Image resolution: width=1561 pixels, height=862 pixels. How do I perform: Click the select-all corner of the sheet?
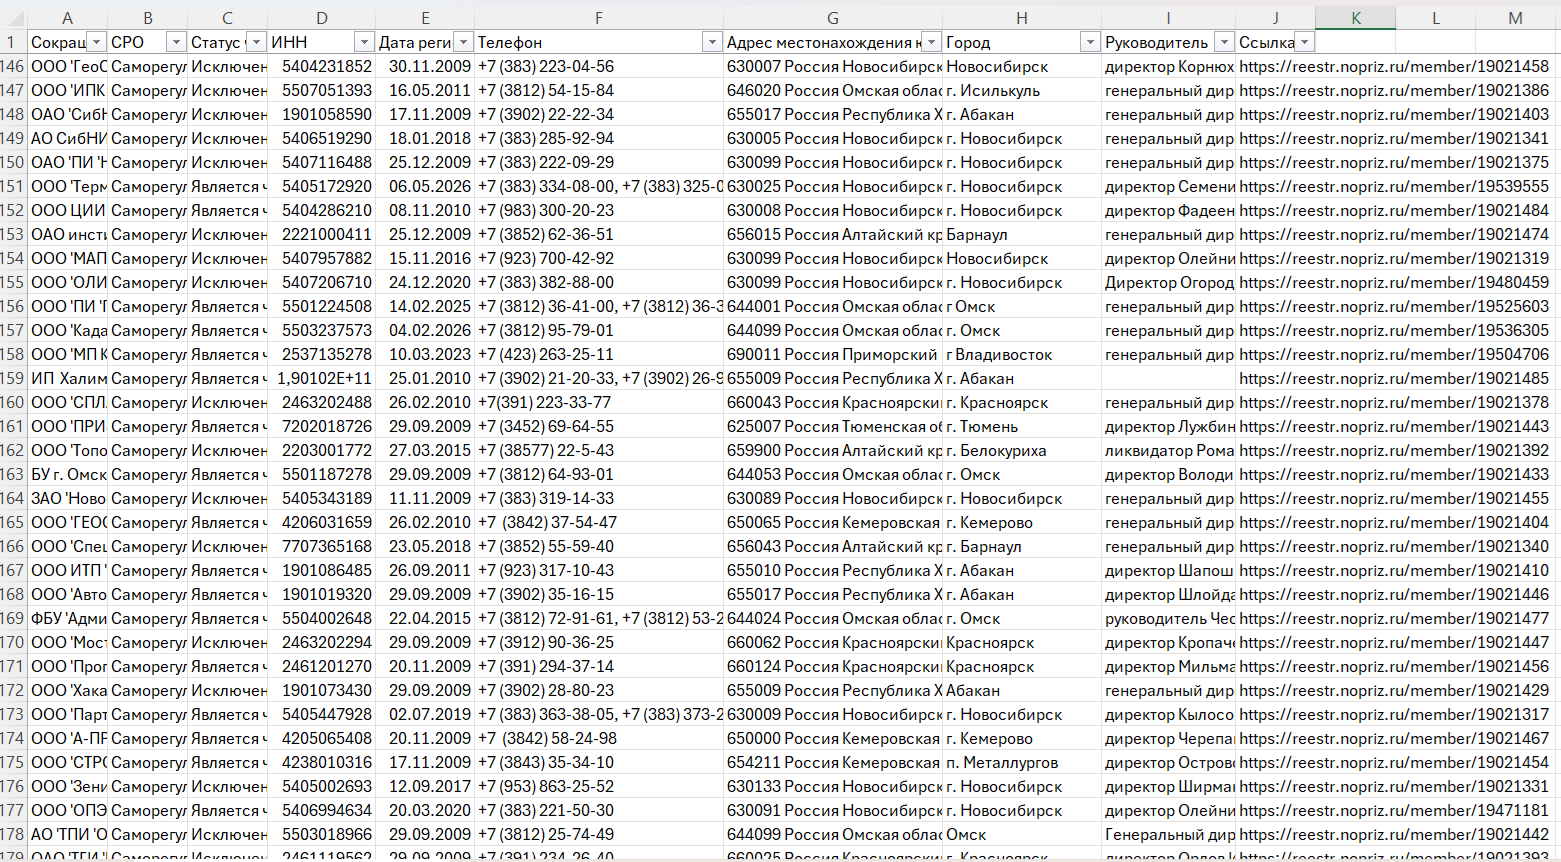pyautogui.click(x=12, y=18)
